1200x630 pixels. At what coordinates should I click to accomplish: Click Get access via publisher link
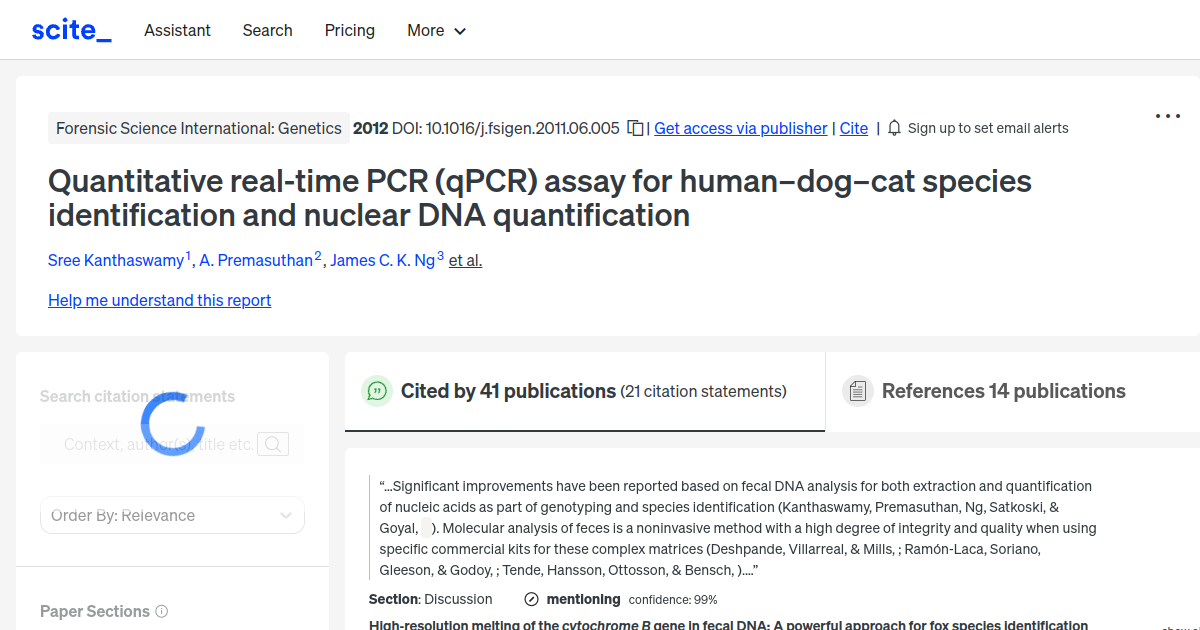tap(740, 128)
